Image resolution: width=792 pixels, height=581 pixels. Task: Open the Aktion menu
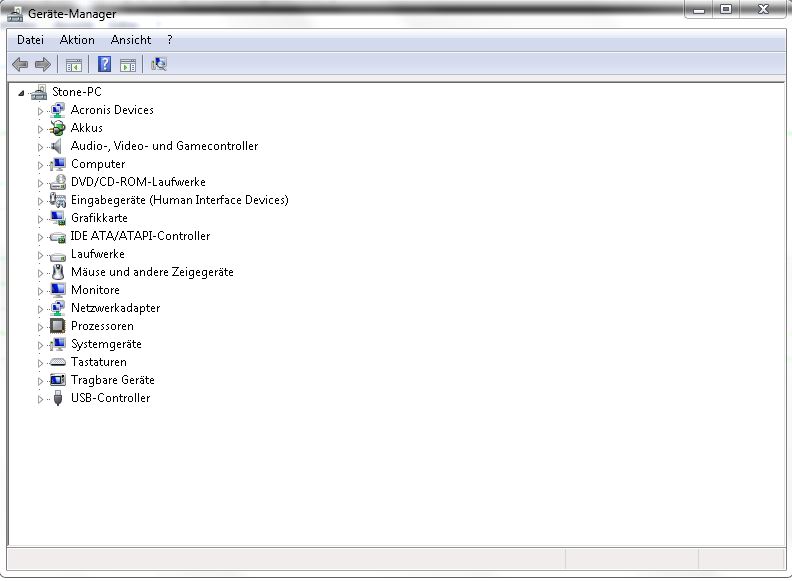77,40
